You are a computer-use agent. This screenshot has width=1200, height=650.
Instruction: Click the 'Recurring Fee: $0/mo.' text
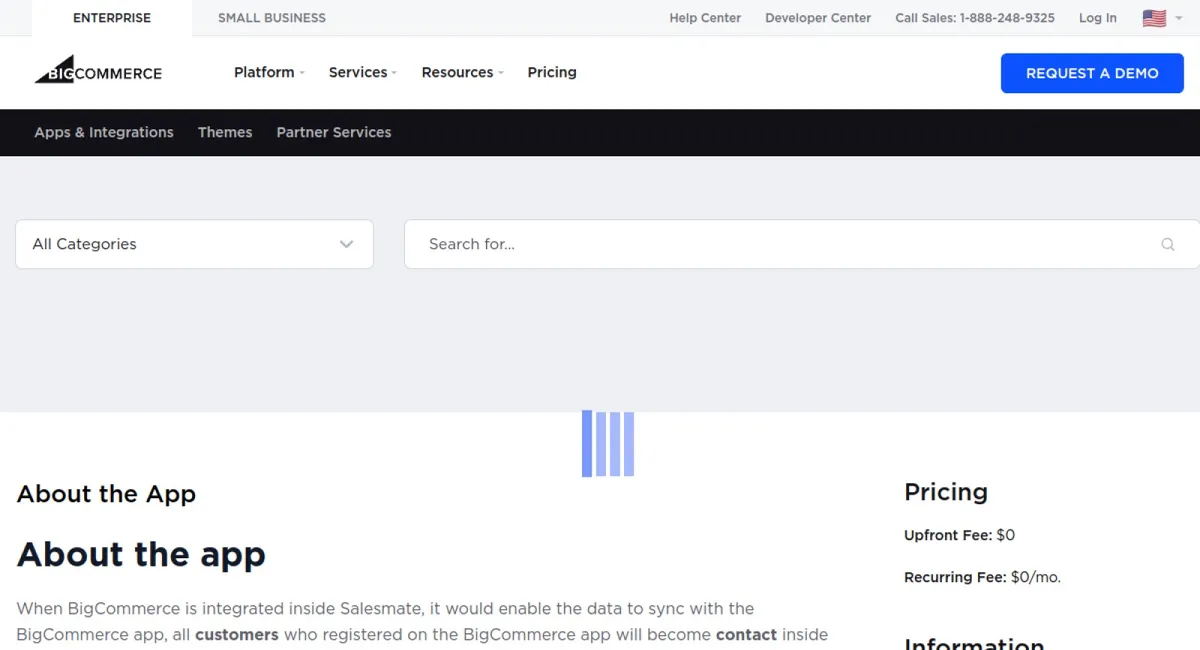point(982,577)
